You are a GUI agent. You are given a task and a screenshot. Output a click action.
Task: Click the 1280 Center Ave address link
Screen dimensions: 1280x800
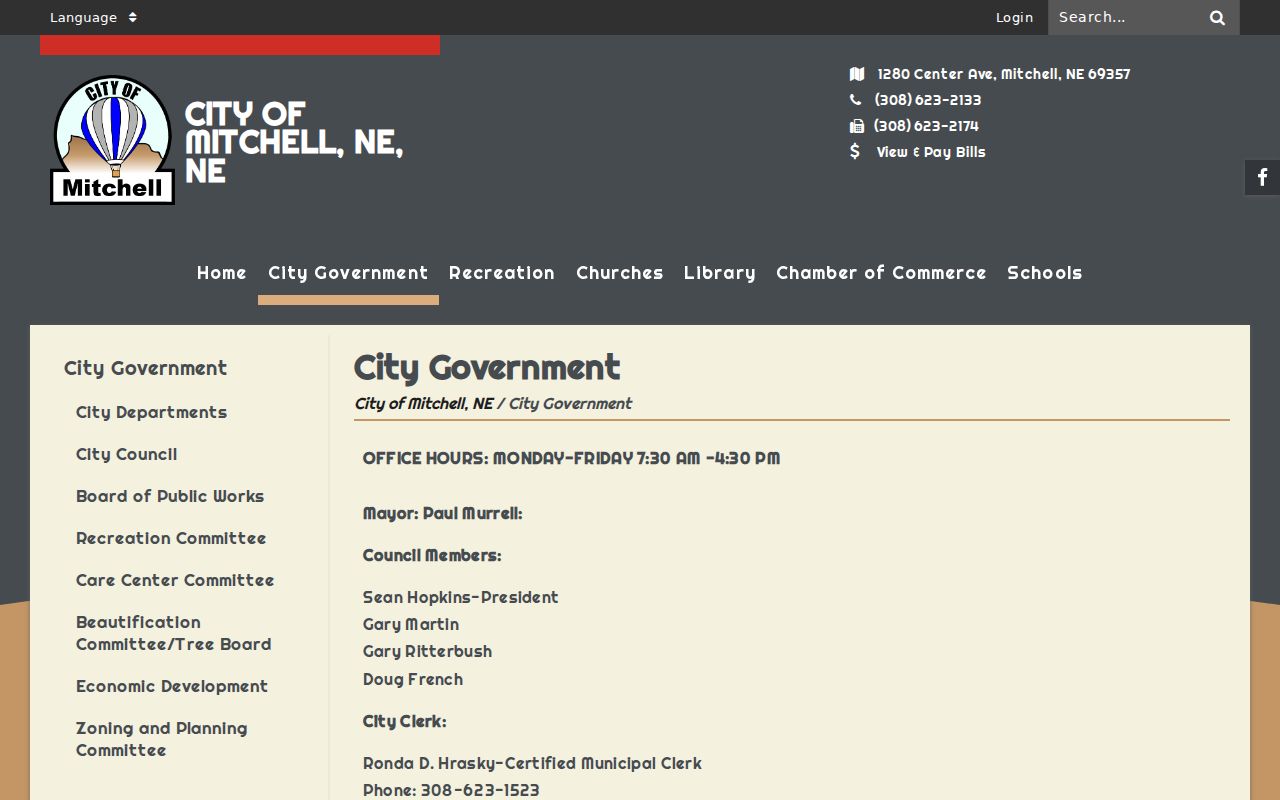tap(1004, 74)
